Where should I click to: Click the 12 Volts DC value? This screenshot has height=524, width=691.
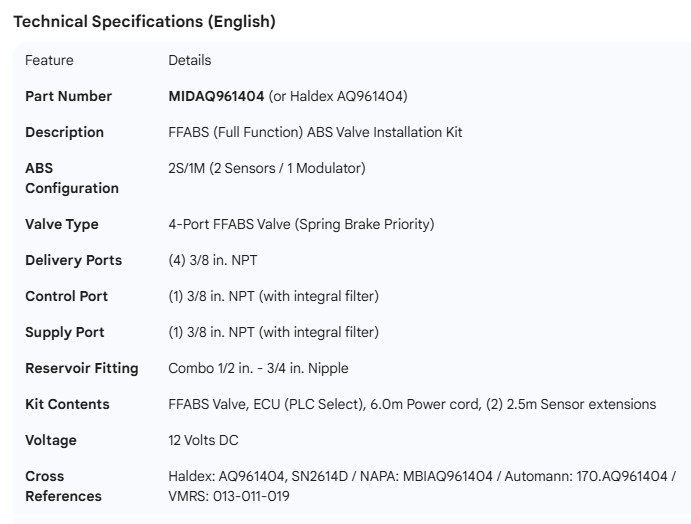coord(203,440)
